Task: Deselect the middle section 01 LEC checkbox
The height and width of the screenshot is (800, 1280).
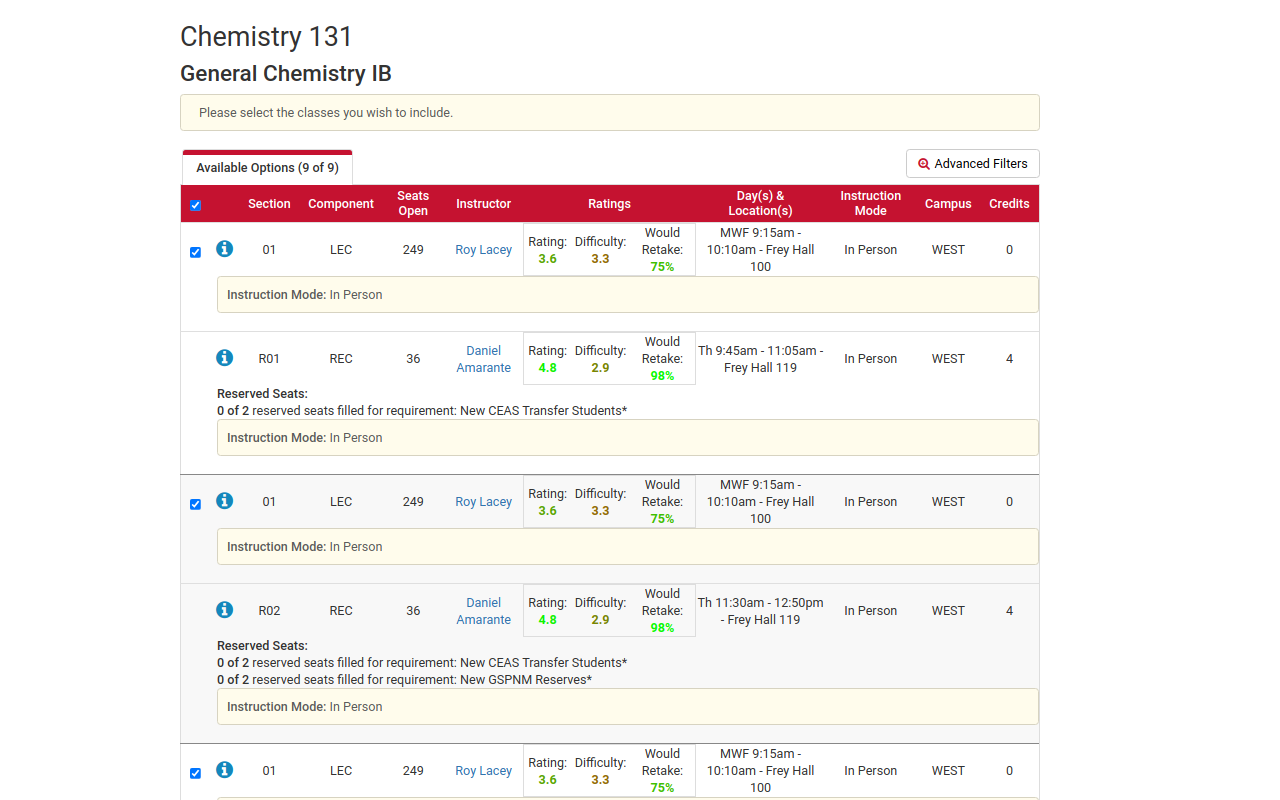Action: [195, 504]
